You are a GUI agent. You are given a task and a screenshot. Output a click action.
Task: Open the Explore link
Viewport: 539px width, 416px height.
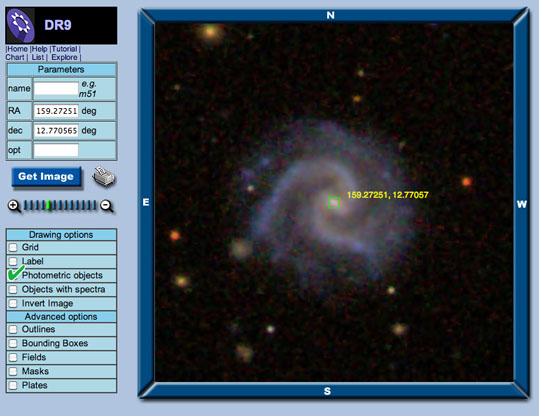pyautogui.click(x=64, y=57)
